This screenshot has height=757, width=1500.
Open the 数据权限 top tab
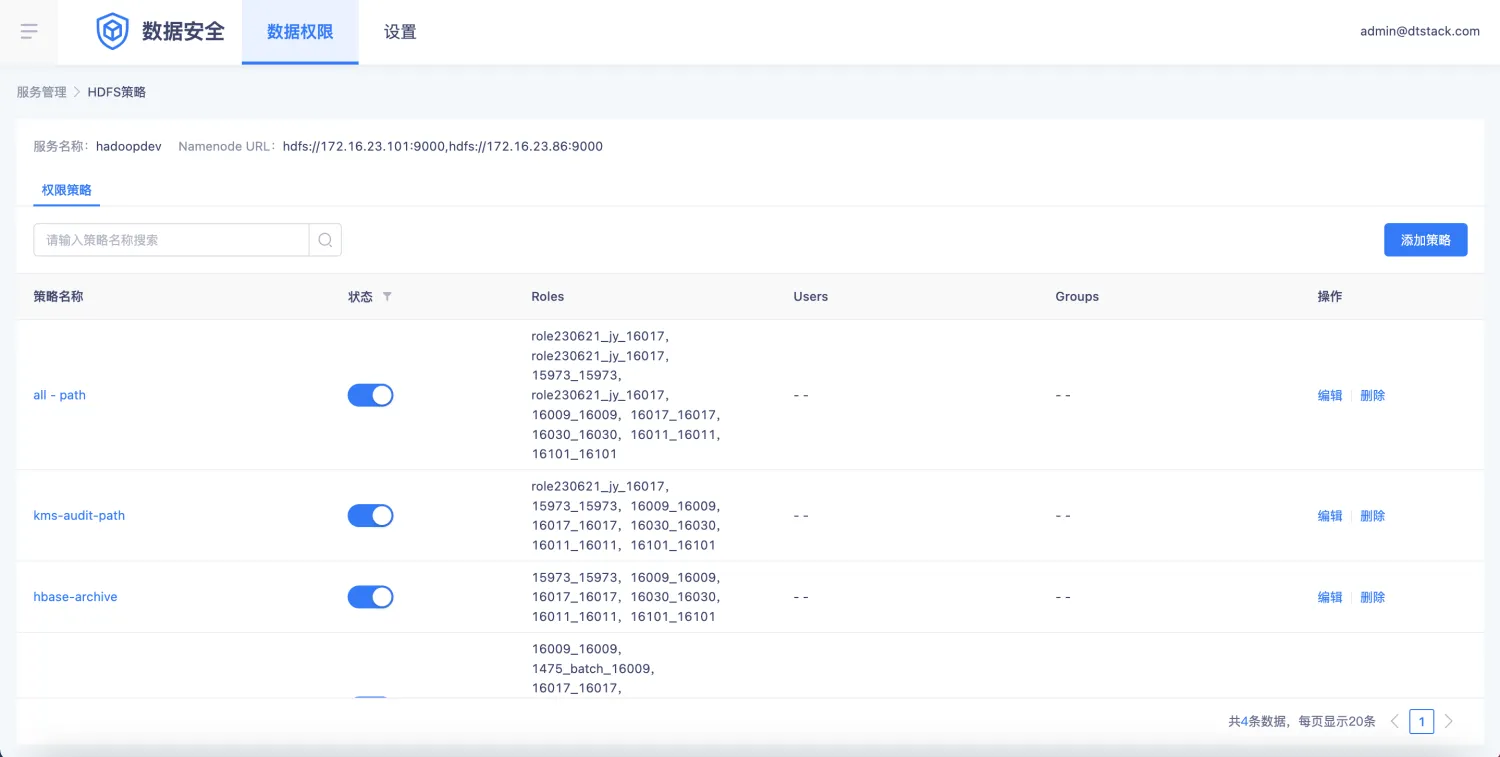tap(300, 32)
